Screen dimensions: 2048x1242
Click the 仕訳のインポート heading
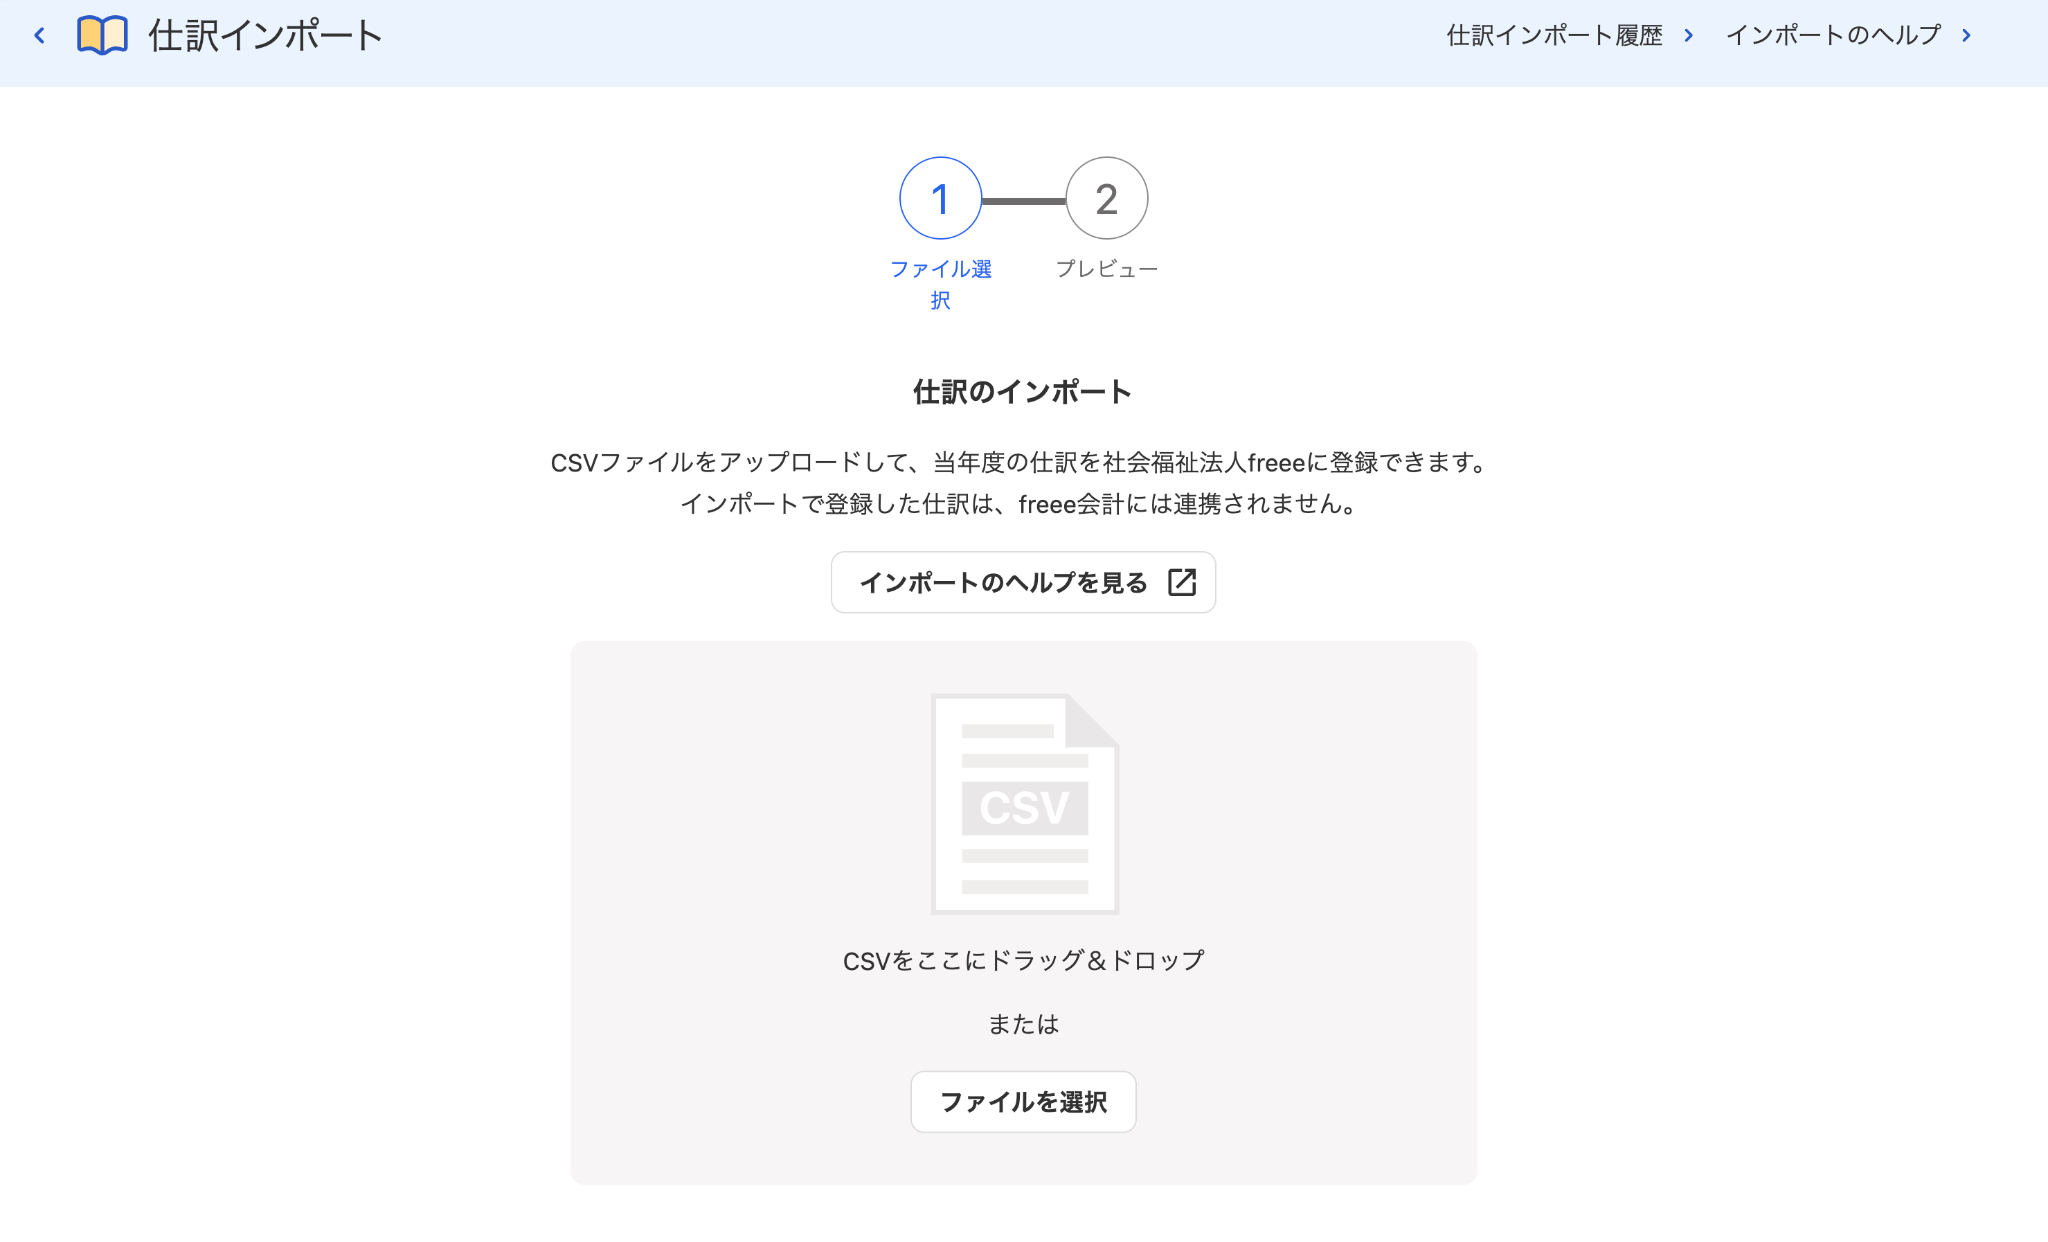tap(1022, 392)
